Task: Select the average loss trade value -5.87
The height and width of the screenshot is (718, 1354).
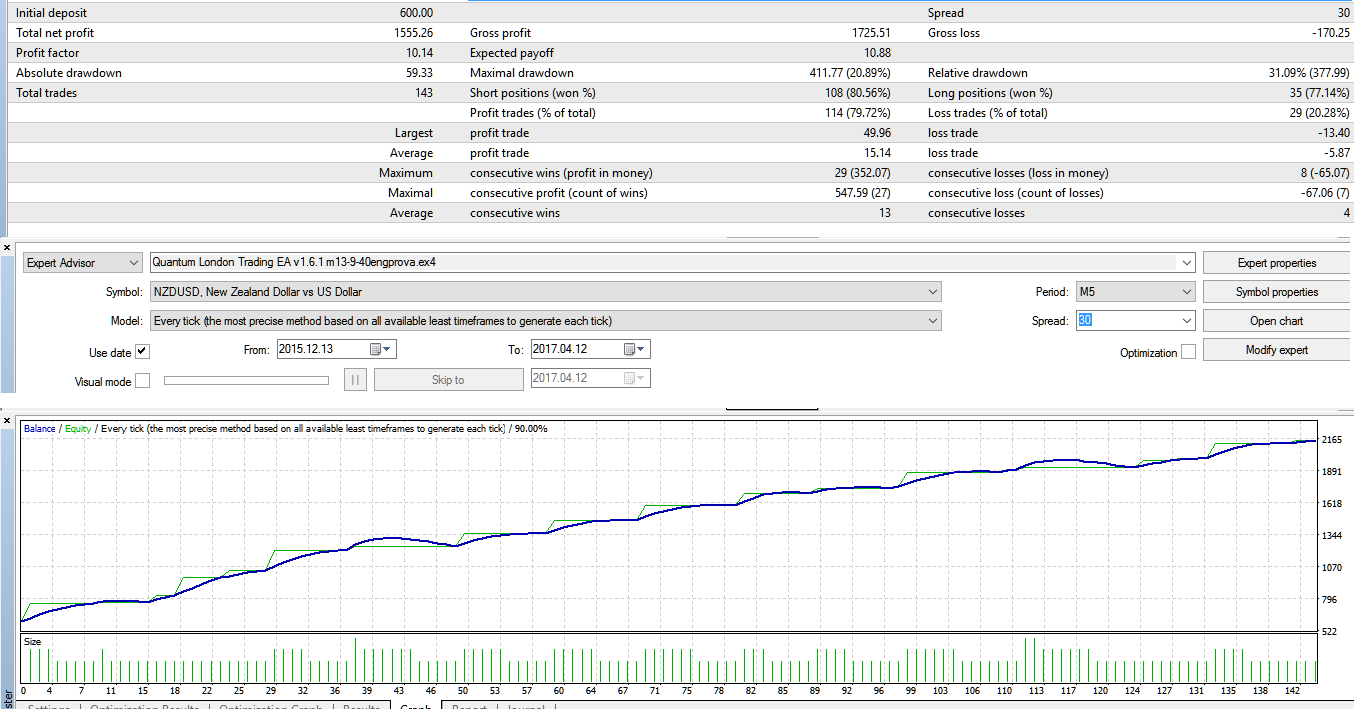Action: (1336, 153)
